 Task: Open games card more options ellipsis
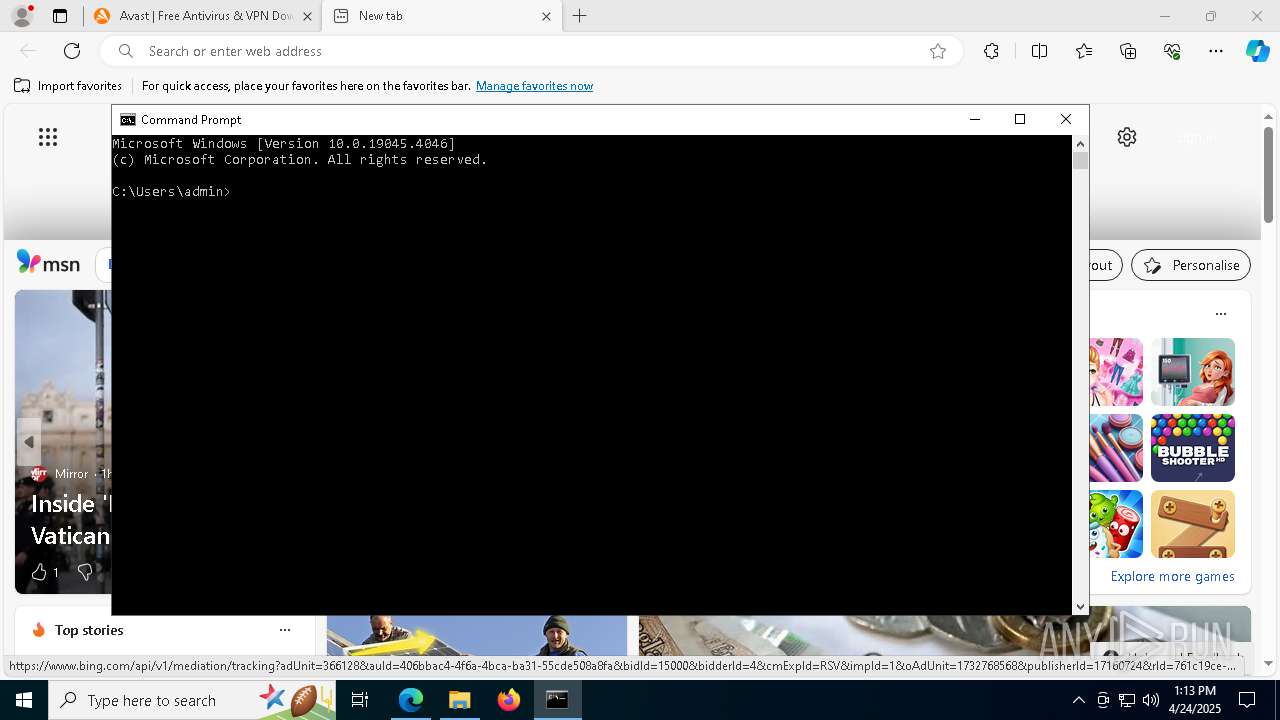point(1221,314)
